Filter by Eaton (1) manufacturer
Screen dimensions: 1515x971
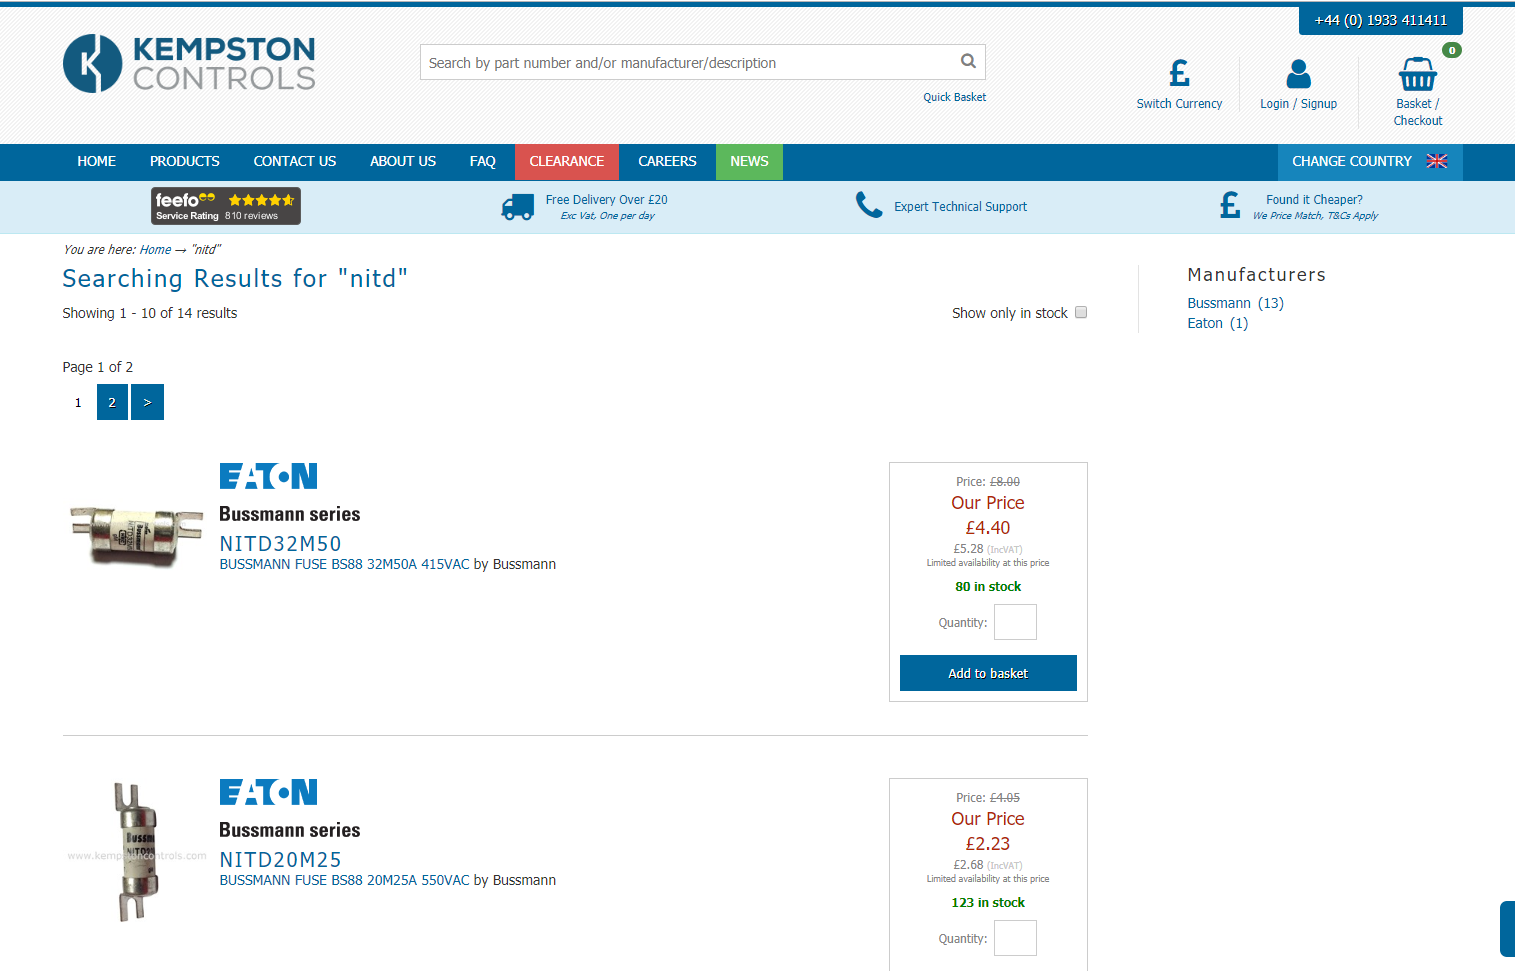(1217, 323)
